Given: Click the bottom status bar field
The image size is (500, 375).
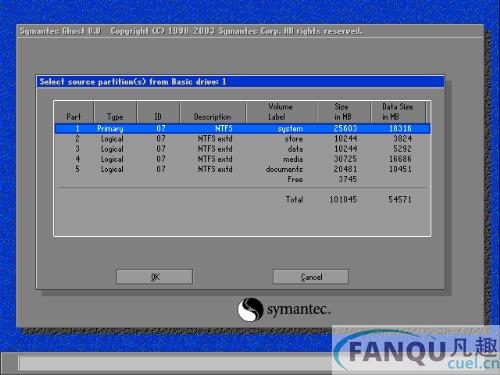Looking at the screenshot, I should (175, 363).
